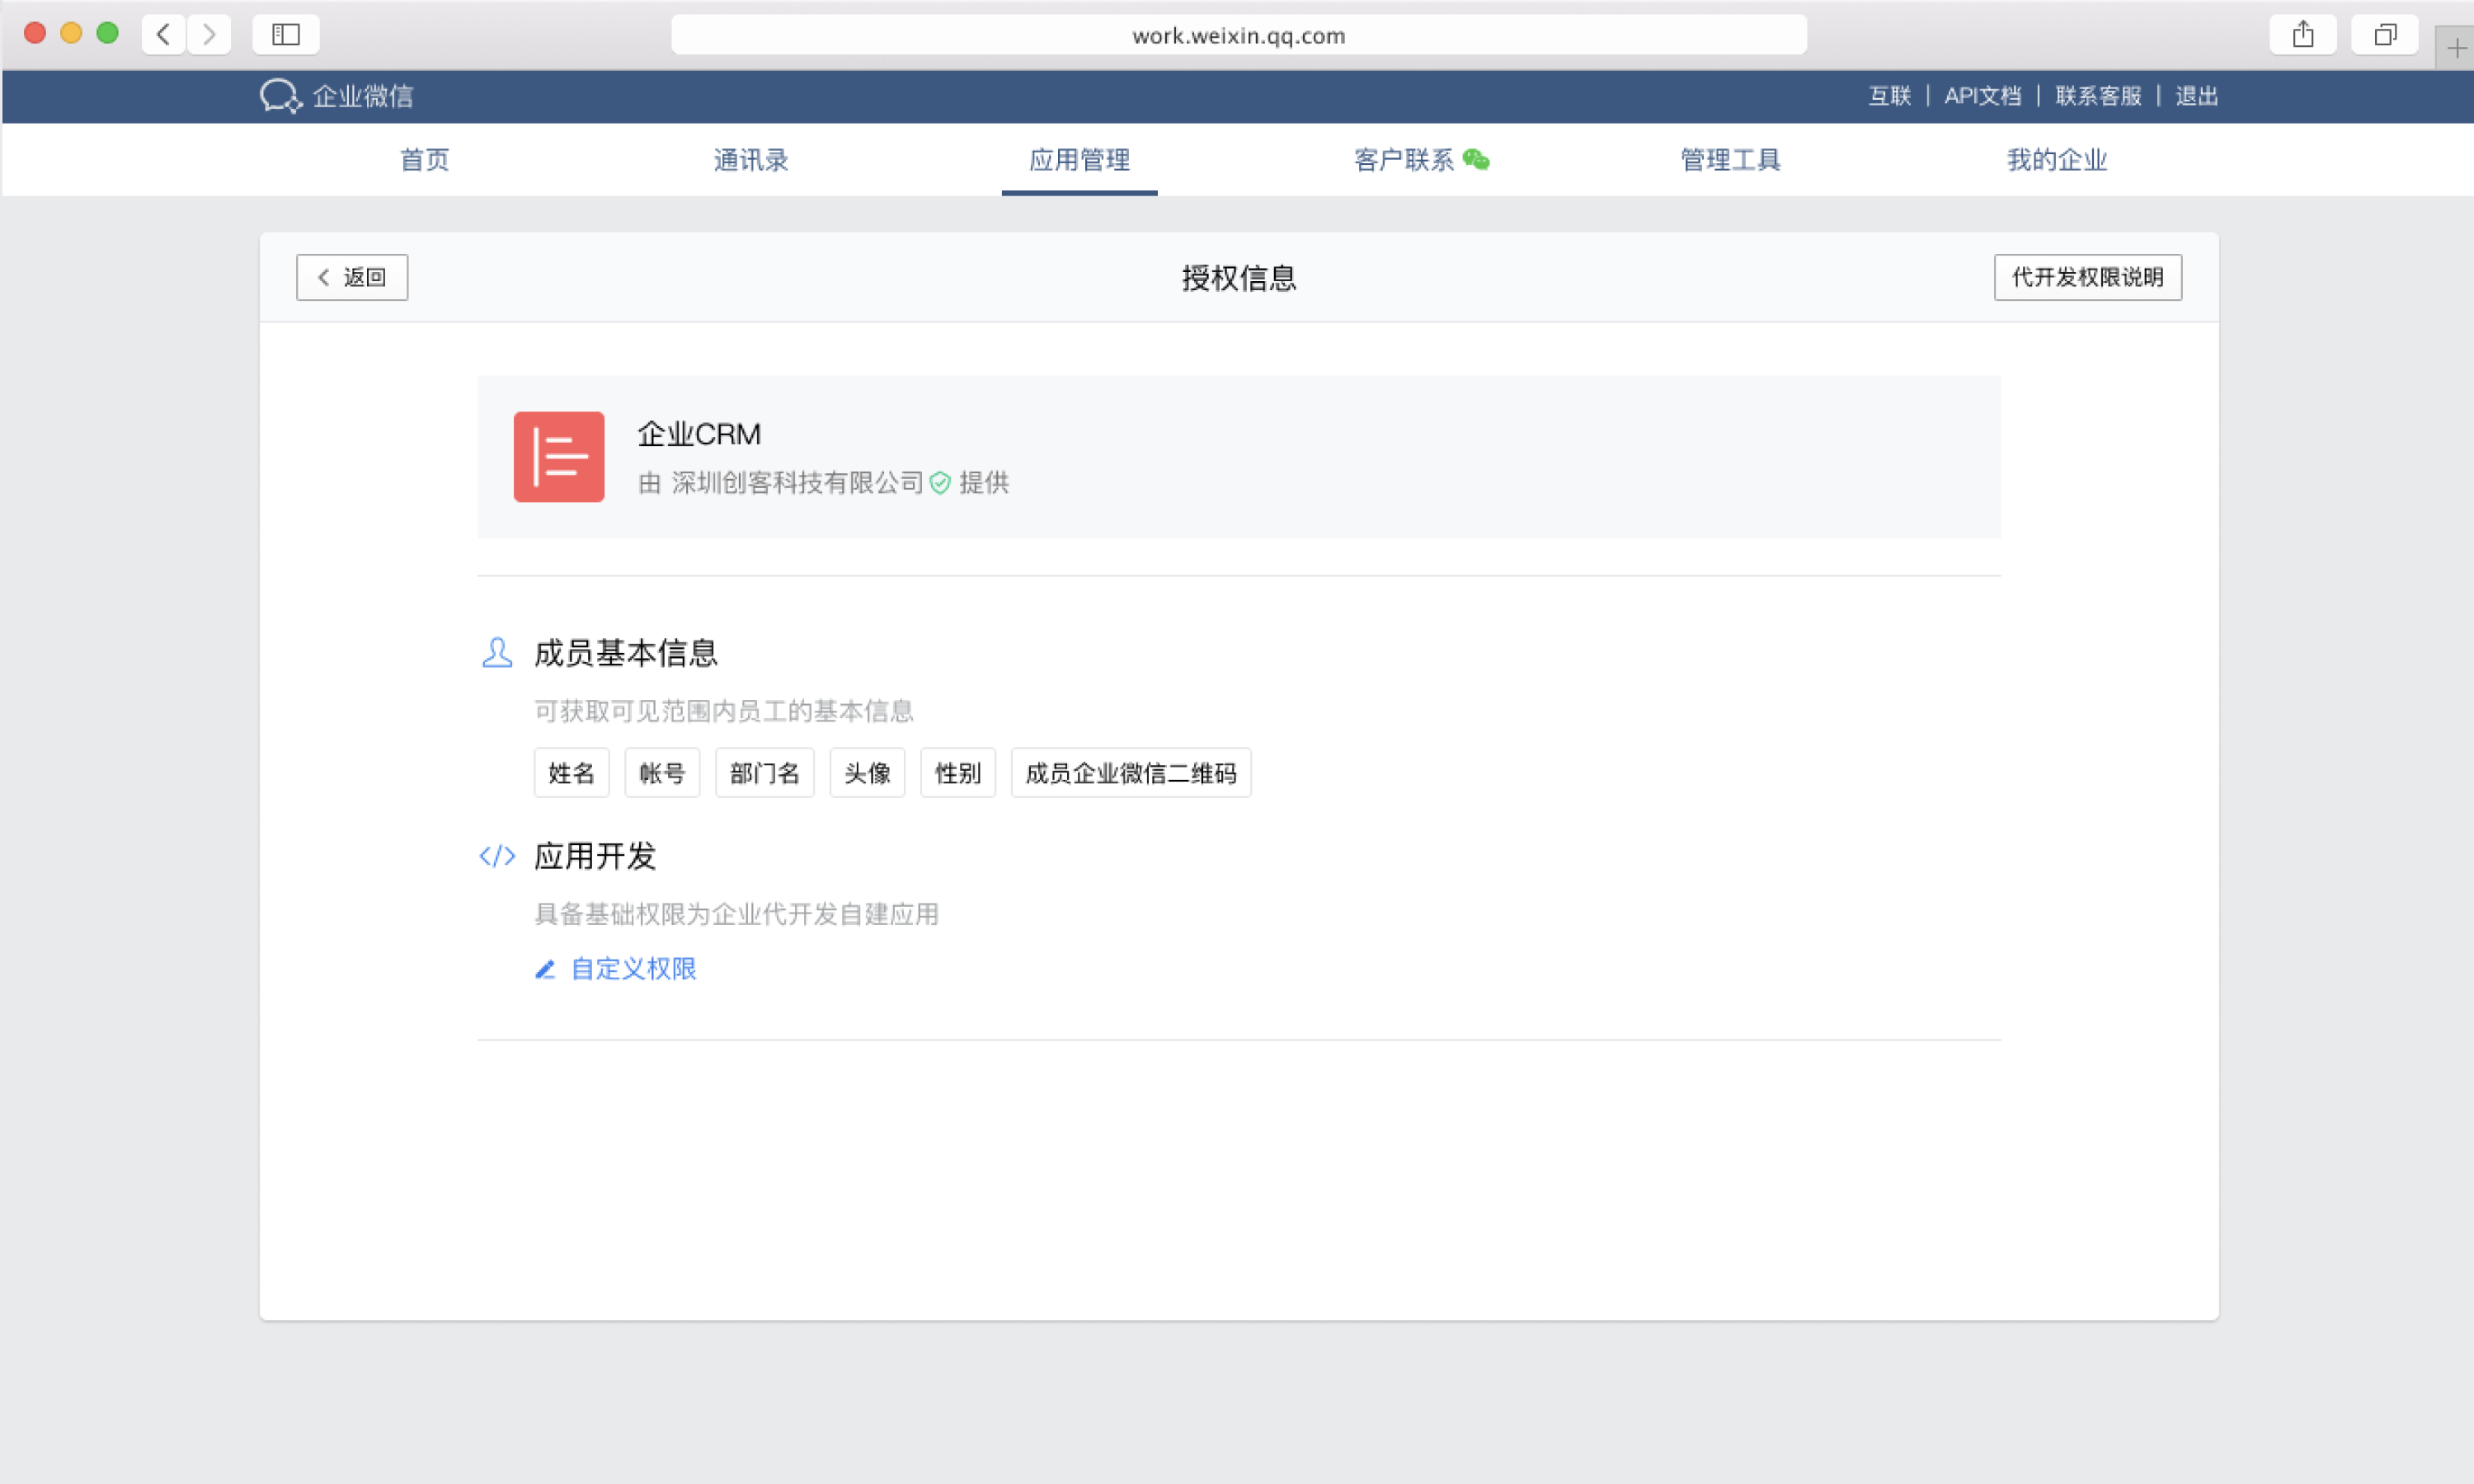Click the green verified shield icon
2474x1484 pixels.
pyautogui.click(x=940, y=483)
